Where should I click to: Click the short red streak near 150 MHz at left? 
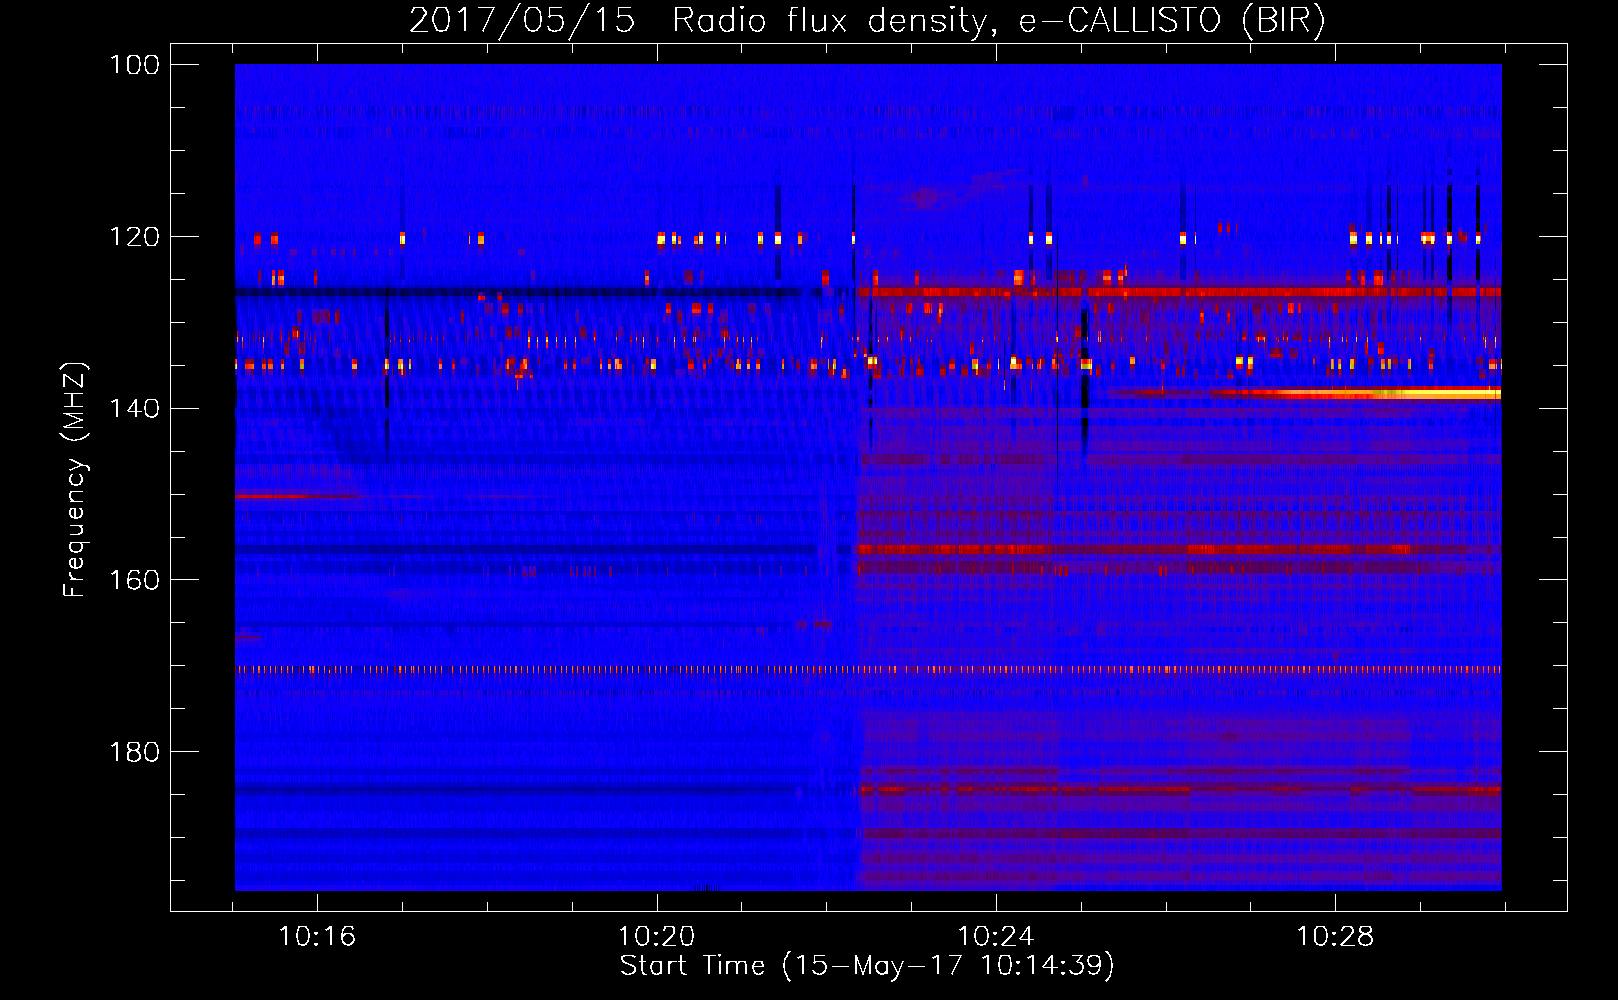pyautogui.click(x=297, y=495)
